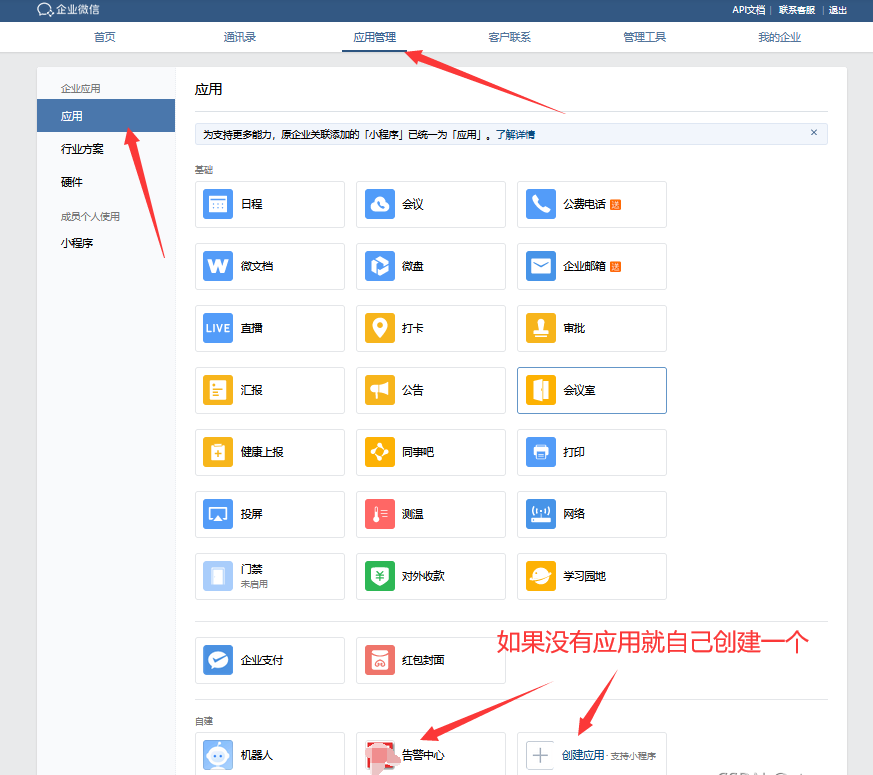Open 小程序 in the sidebar

pos(76,242)
